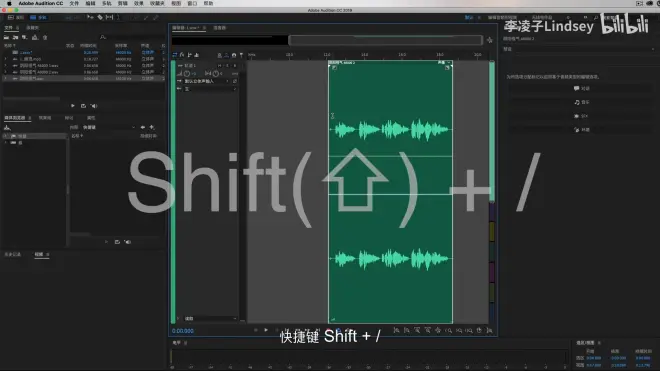Click the open file folder icon
Image resolution: width=660 pixels, height=371 pixels.
6,37
